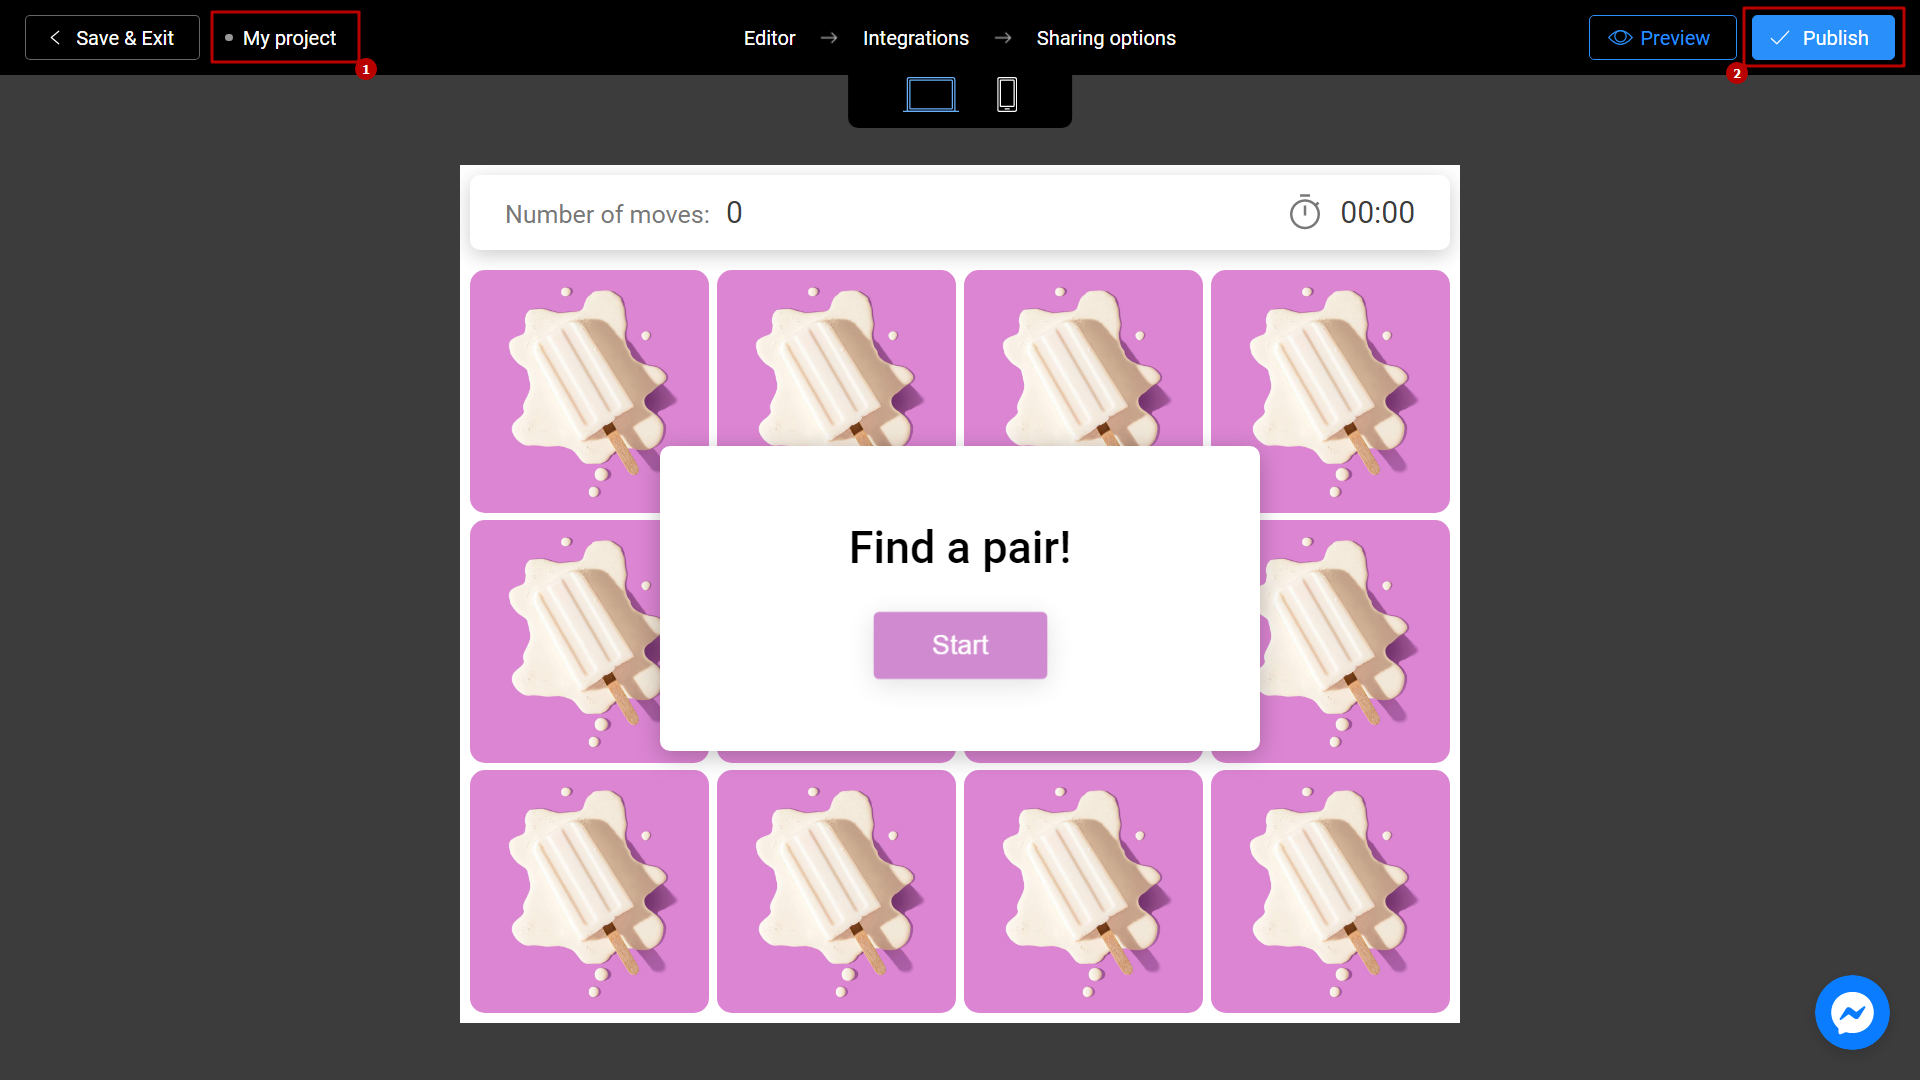Screen dimensions: 1920x1080
Task: Click the chat/messenger bubble icon
Action: tap(1853, 1014)
